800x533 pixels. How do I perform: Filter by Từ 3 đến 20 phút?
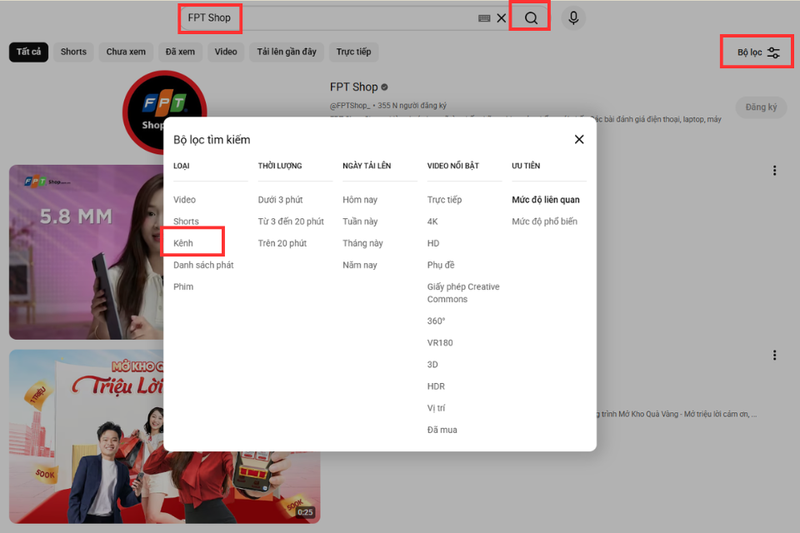(x=291, y=221)
